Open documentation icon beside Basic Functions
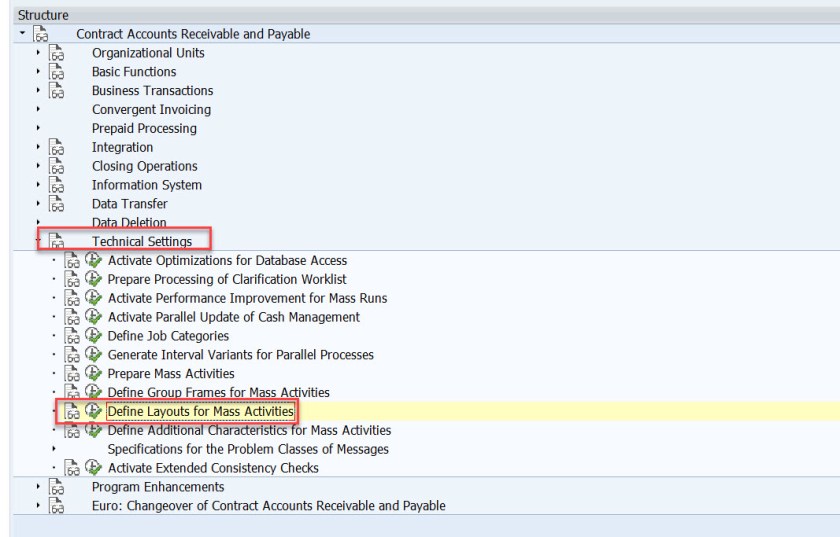 click(x=57, y=72)
